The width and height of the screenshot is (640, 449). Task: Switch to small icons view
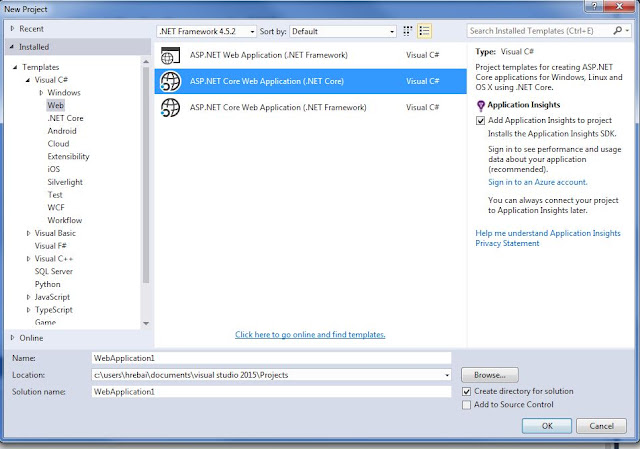tap(407, 31)
